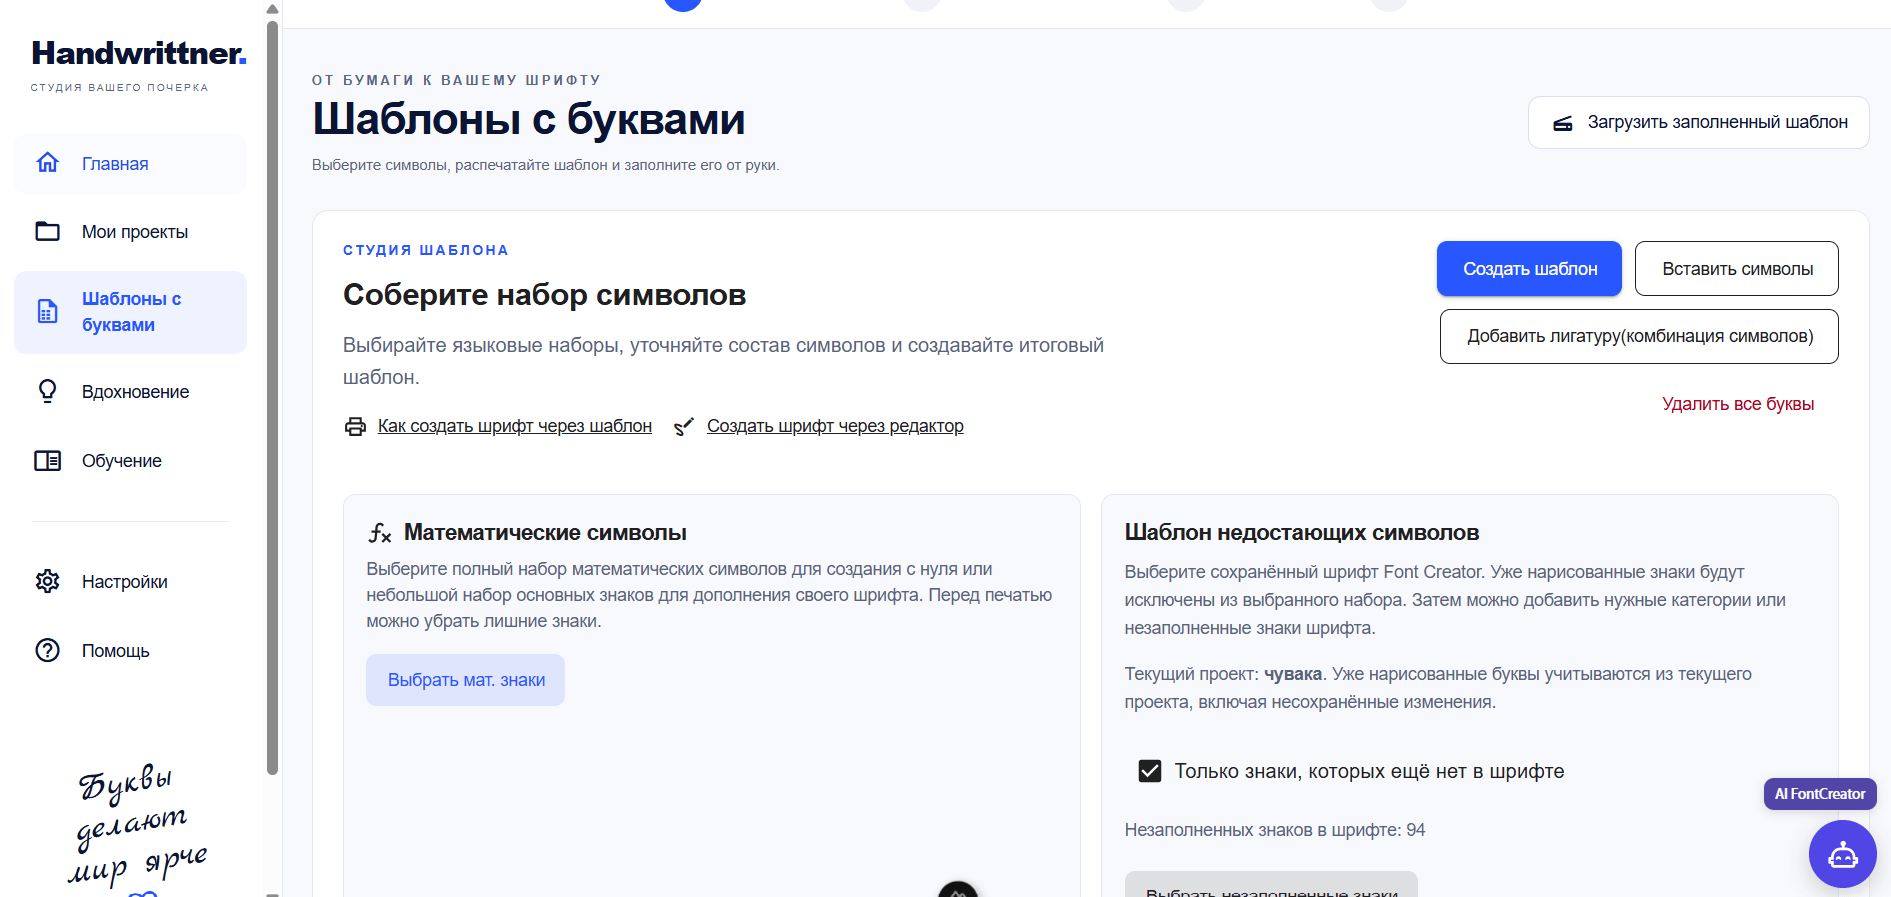This screenshot has width=1891, height=897.
Task: Open the AI robot assistant button
Action: (1842, 854)
